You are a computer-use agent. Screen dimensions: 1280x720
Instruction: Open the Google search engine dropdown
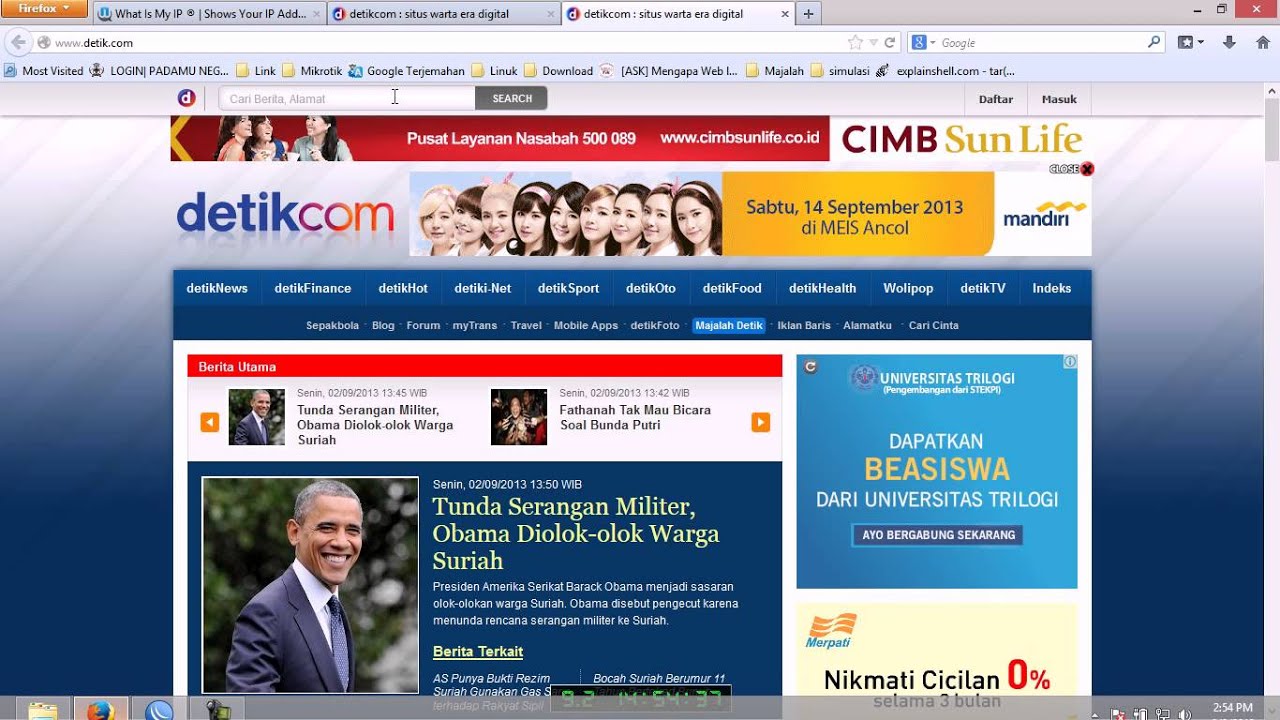(922, 43)
